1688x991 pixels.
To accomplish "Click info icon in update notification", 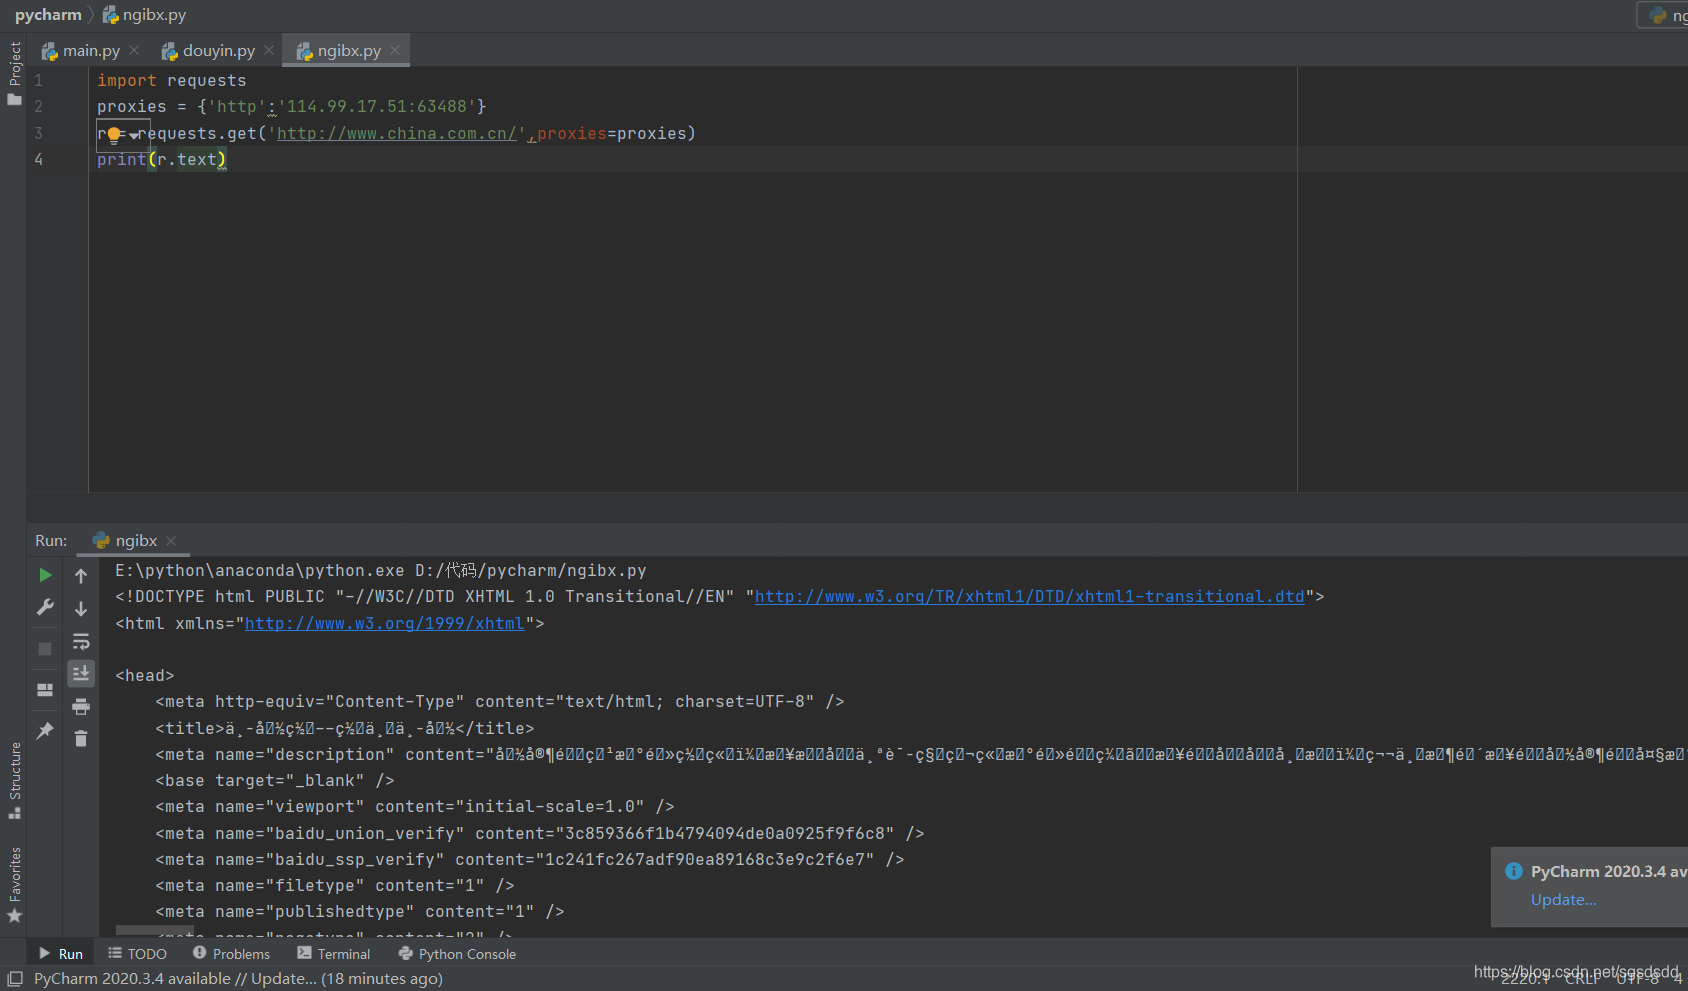I will (1514, 871).
